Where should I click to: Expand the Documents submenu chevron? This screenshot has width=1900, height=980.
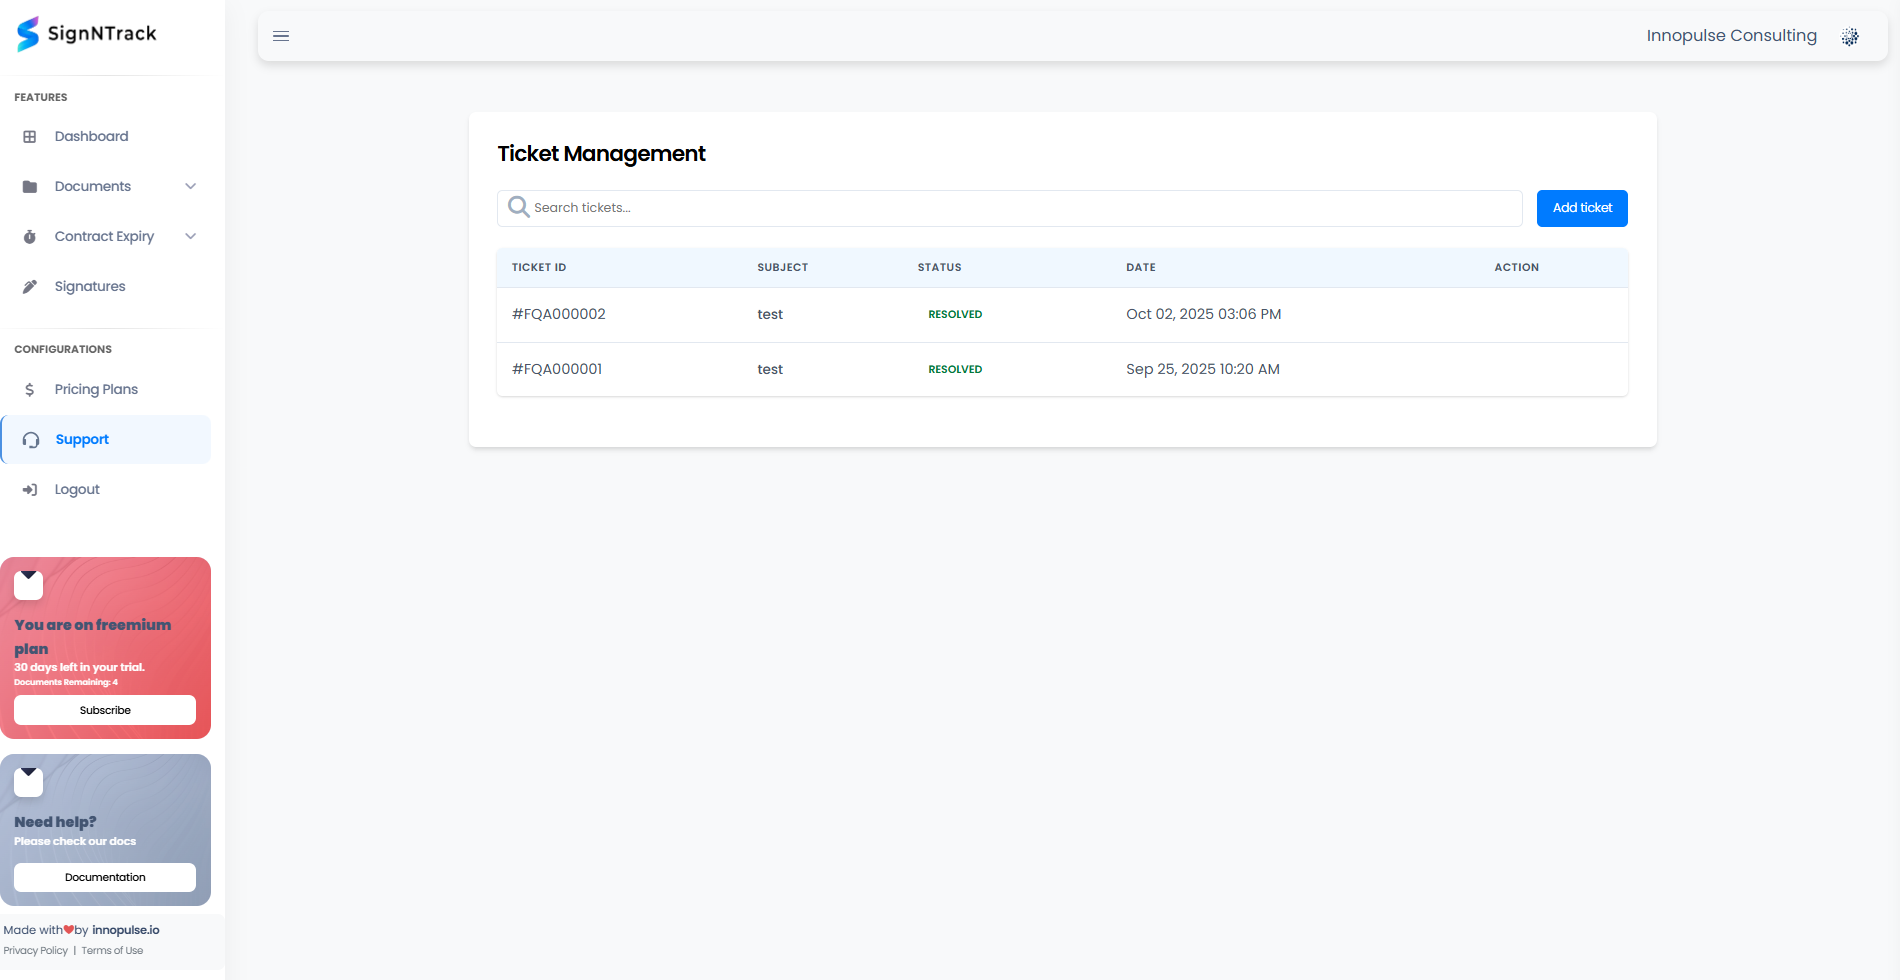pos(190,186)
